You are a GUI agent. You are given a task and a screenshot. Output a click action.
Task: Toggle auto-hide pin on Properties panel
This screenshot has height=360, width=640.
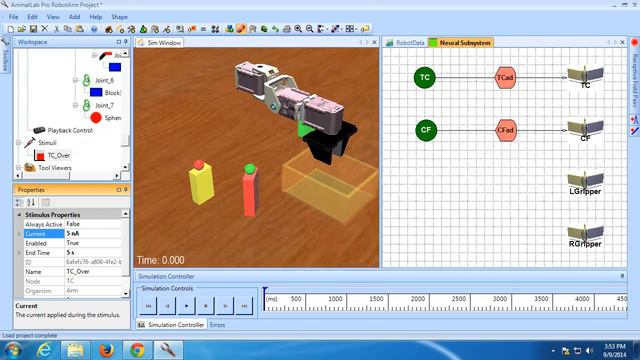point(126,190)
